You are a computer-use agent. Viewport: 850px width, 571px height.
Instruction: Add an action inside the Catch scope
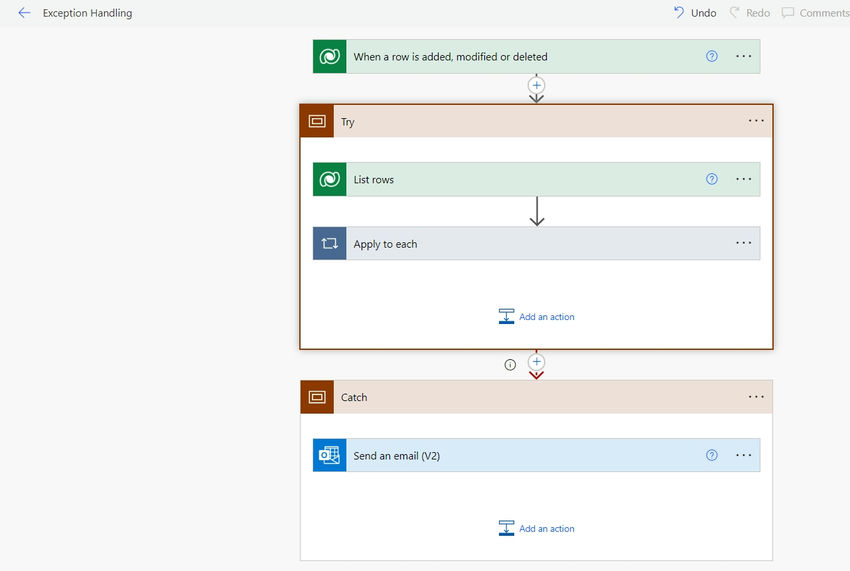pyautogui.click(x=536, y=528)
